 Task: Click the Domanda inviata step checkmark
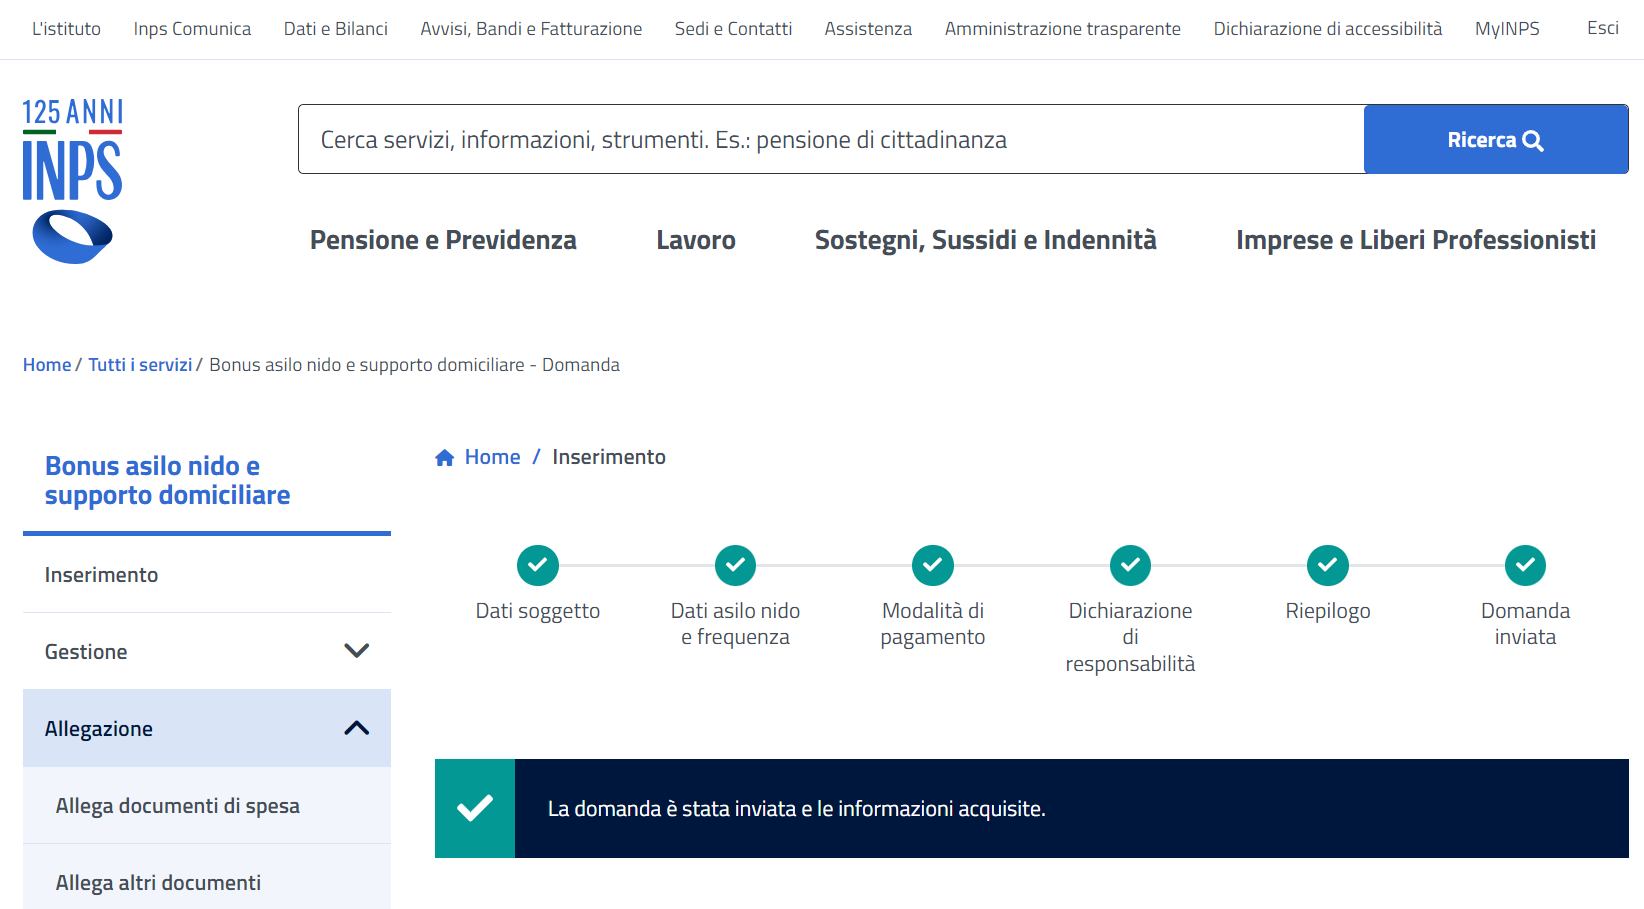point(1525,565)
